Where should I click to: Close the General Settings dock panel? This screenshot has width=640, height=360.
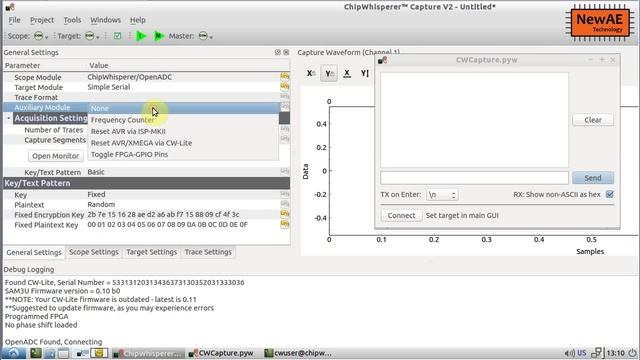tap(286, 52)
